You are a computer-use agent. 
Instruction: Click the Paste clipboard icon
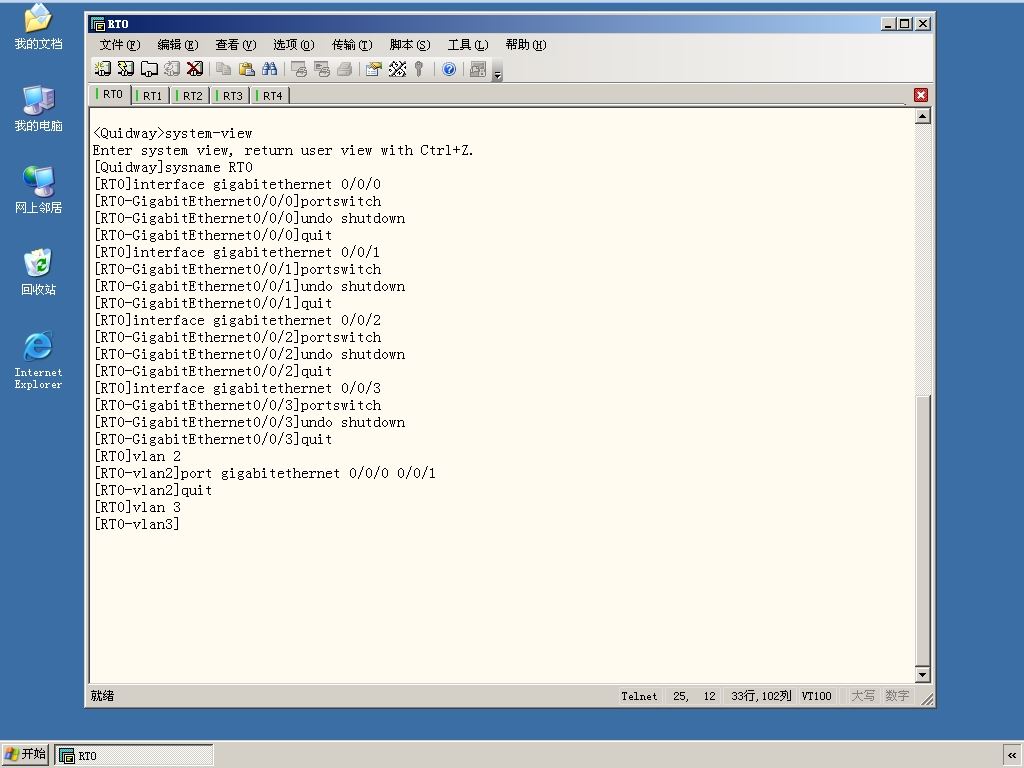[247, 69]
